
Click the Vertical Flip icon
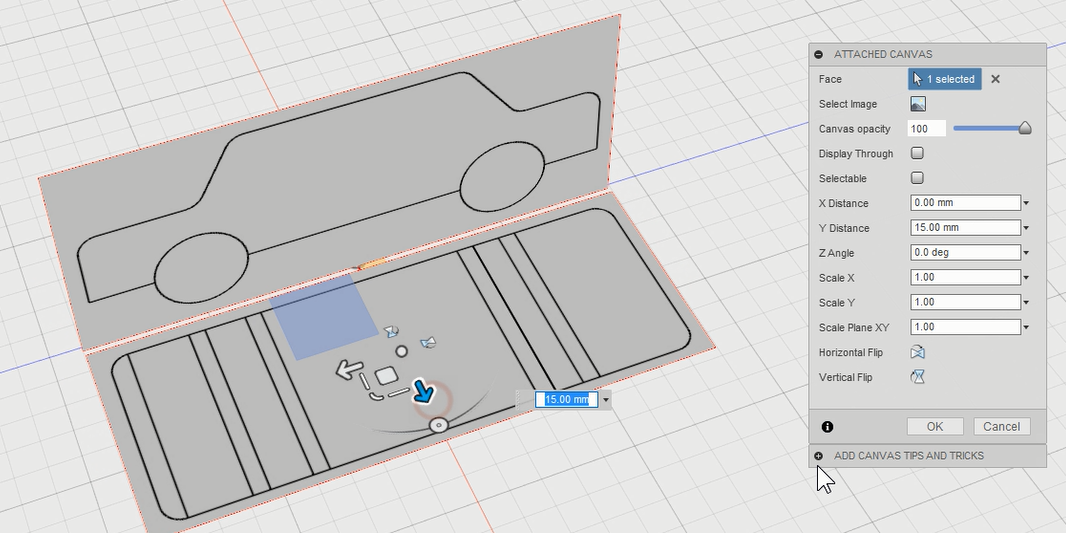tap(918, 377)
